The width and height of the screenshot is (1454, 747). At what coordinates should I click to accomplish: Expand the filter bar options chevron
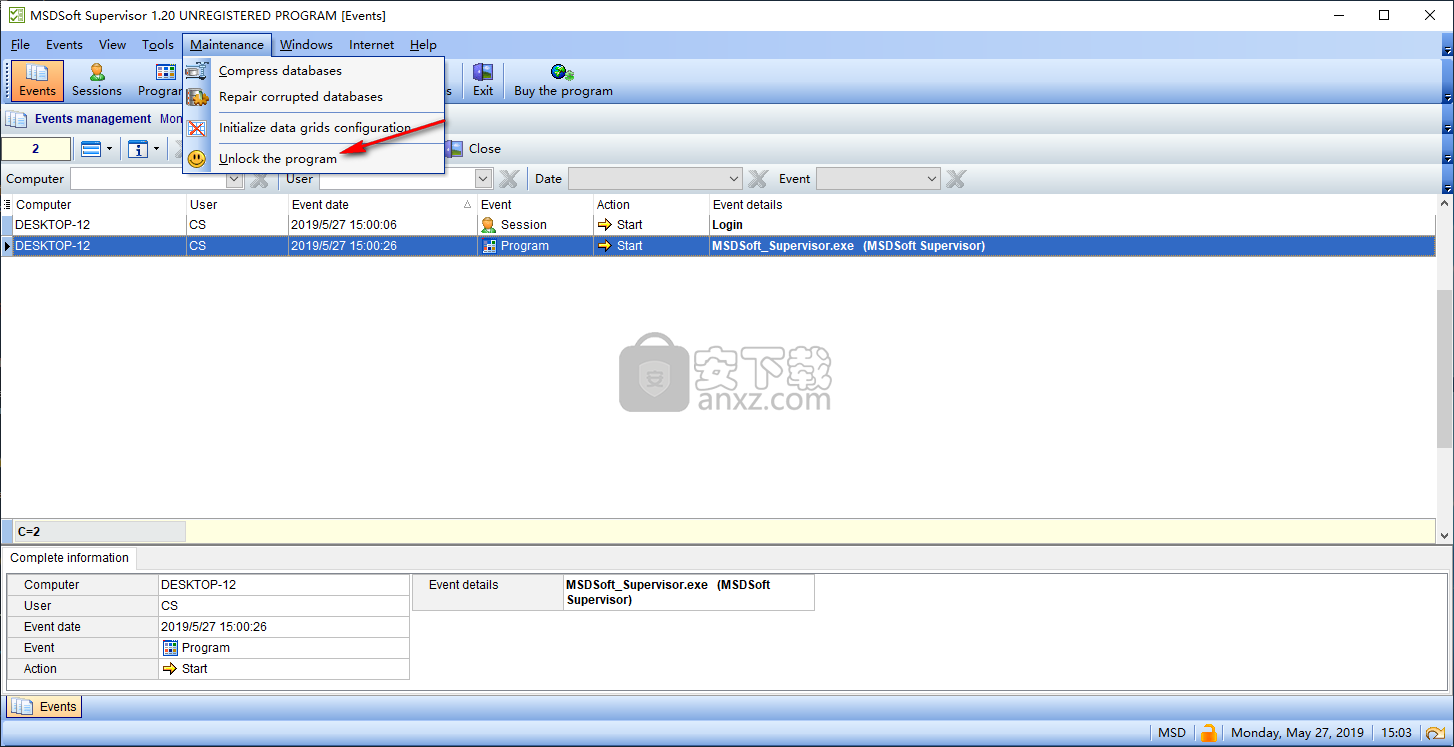pyautogui.click(x=1447, y=188)
